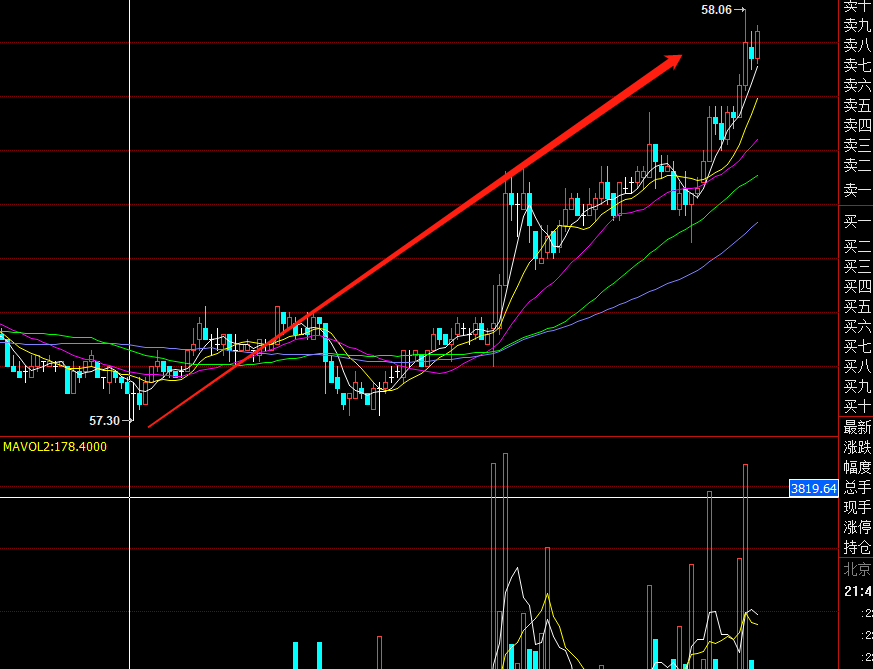The image size is (873, 669).
Task: Click the 北京 time zone label
Action: (x=857, y=570)
